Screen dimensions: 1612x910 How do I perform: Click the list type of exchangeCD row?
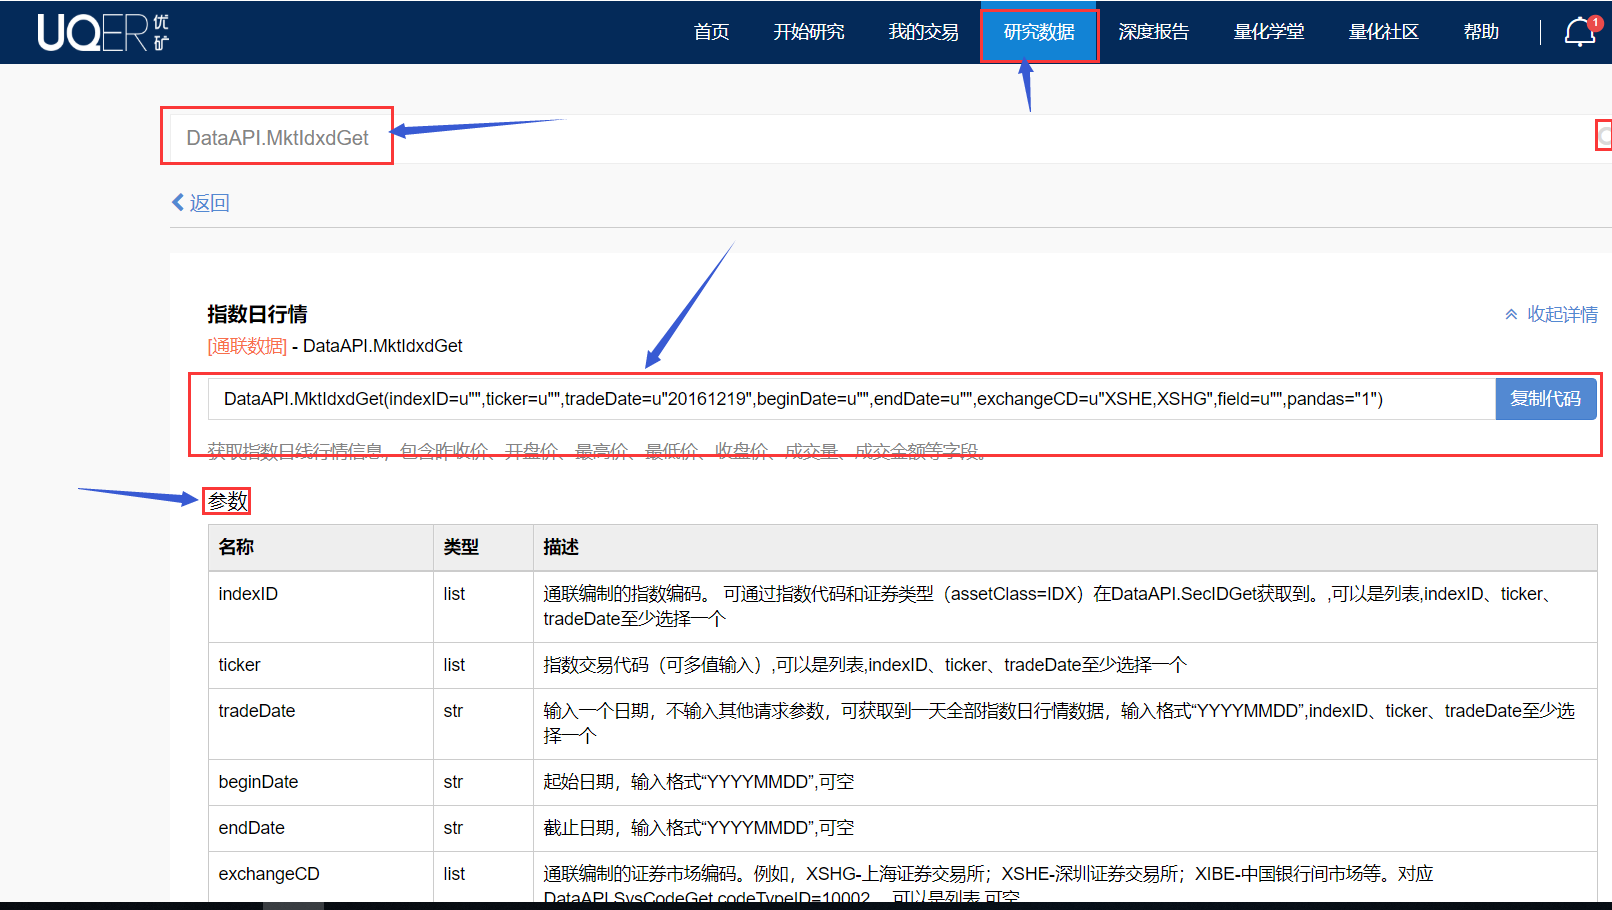tap(454, 874)
